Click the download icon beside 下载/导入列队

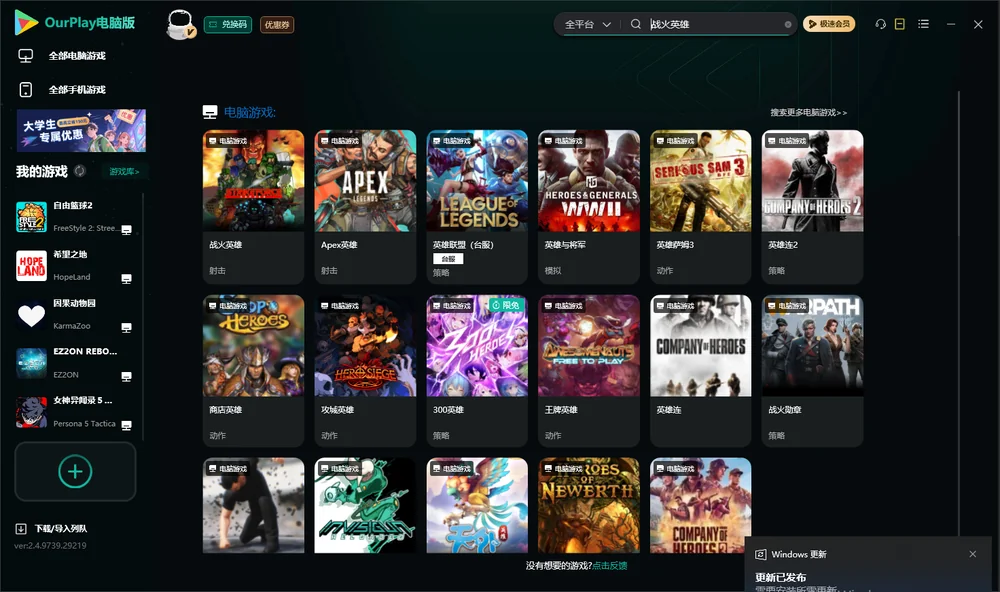[21, 528]
